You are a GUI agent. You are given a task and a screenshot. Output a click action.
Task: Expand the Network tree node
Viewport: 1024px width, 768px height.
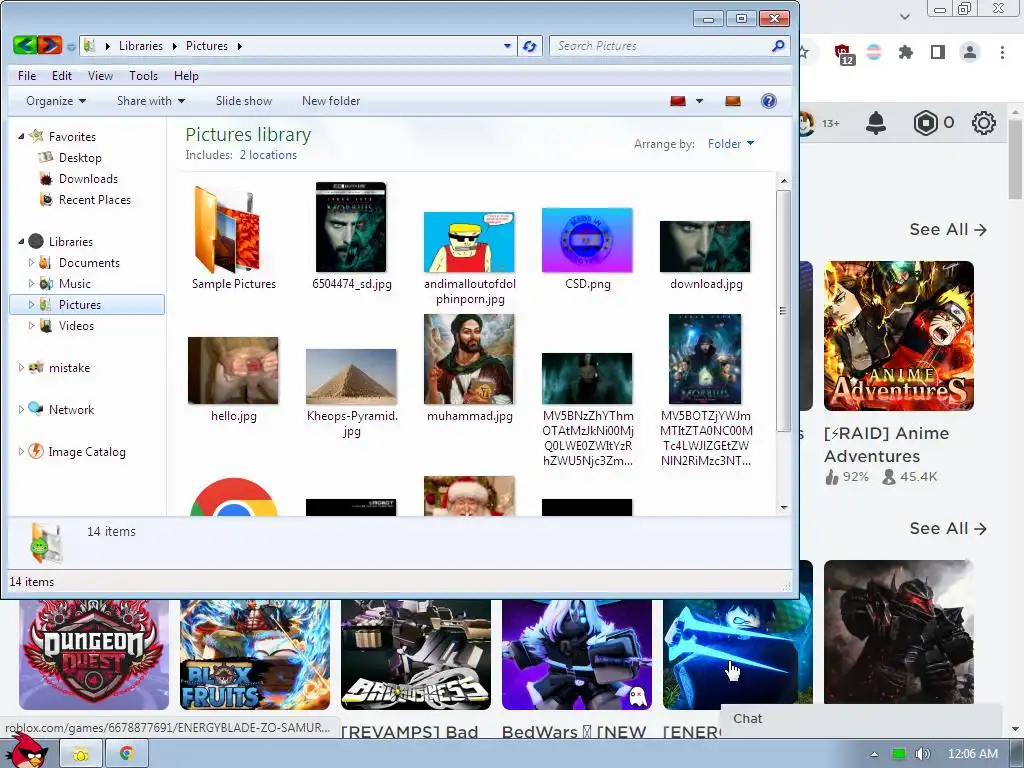point(21,409)
